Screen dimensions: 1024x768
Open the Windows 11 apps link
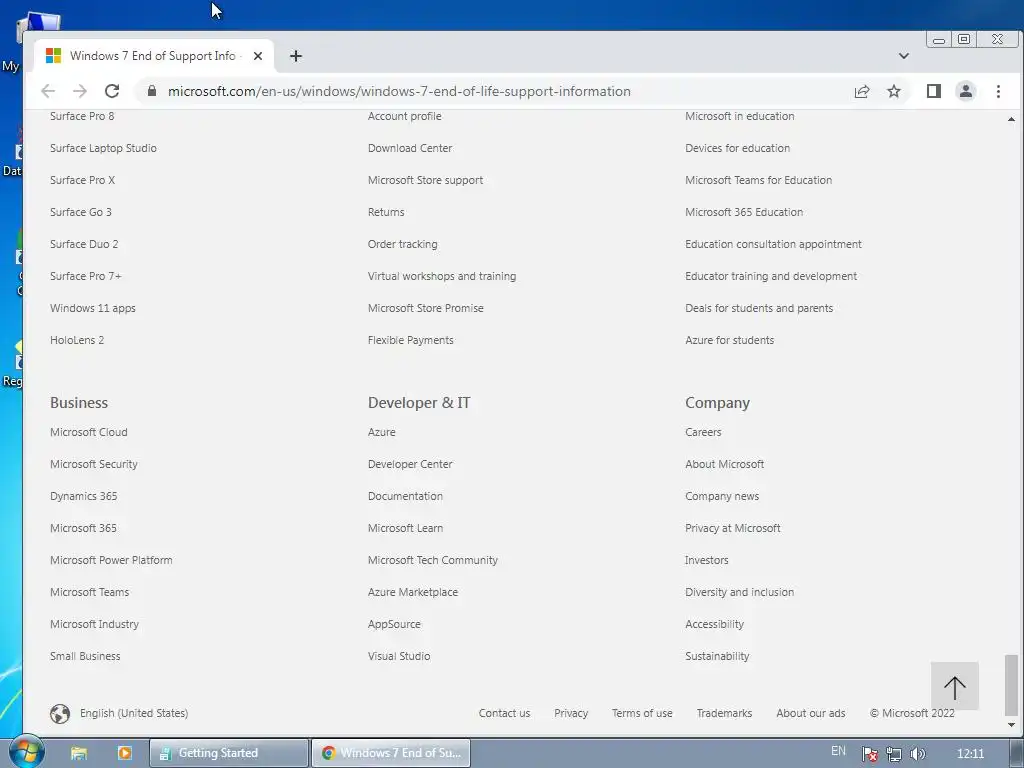(93, 308)
